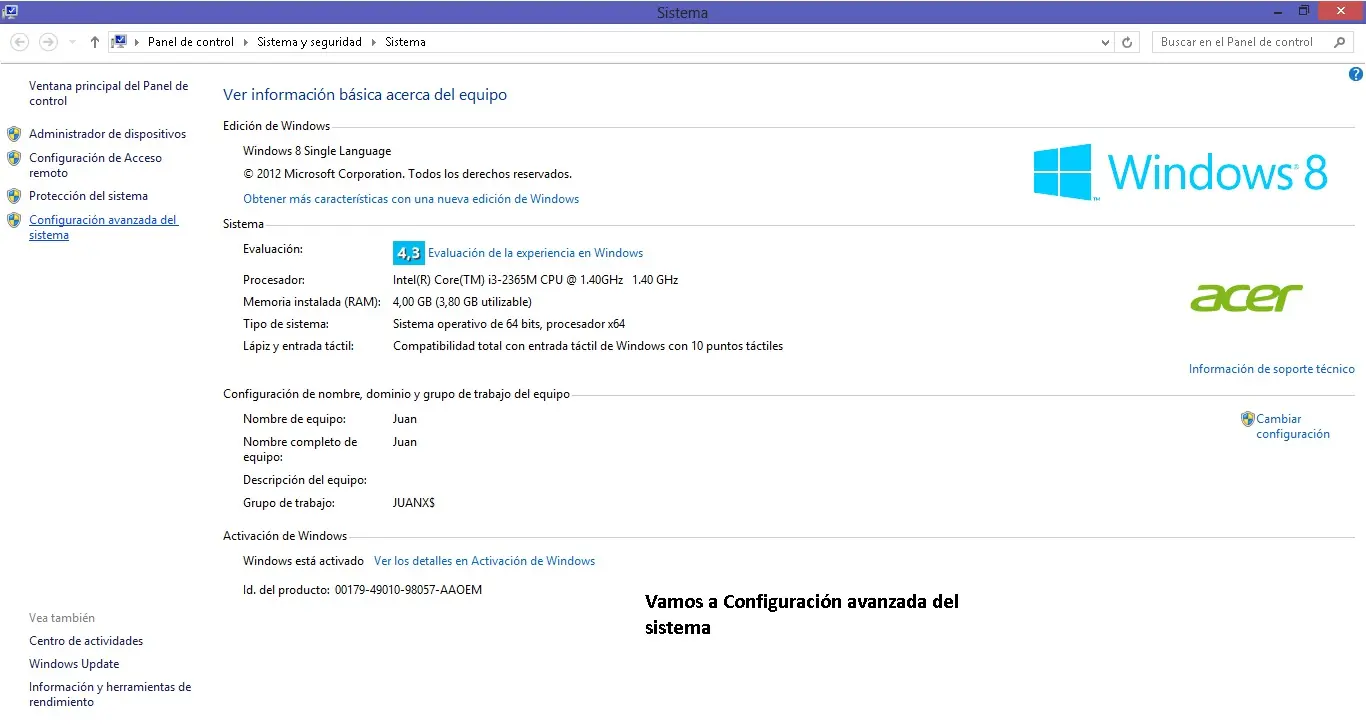This screenshot has height=728, width=1366.
Task: Click shield icon beside Protección del sistema
Action: coord(14,196)
